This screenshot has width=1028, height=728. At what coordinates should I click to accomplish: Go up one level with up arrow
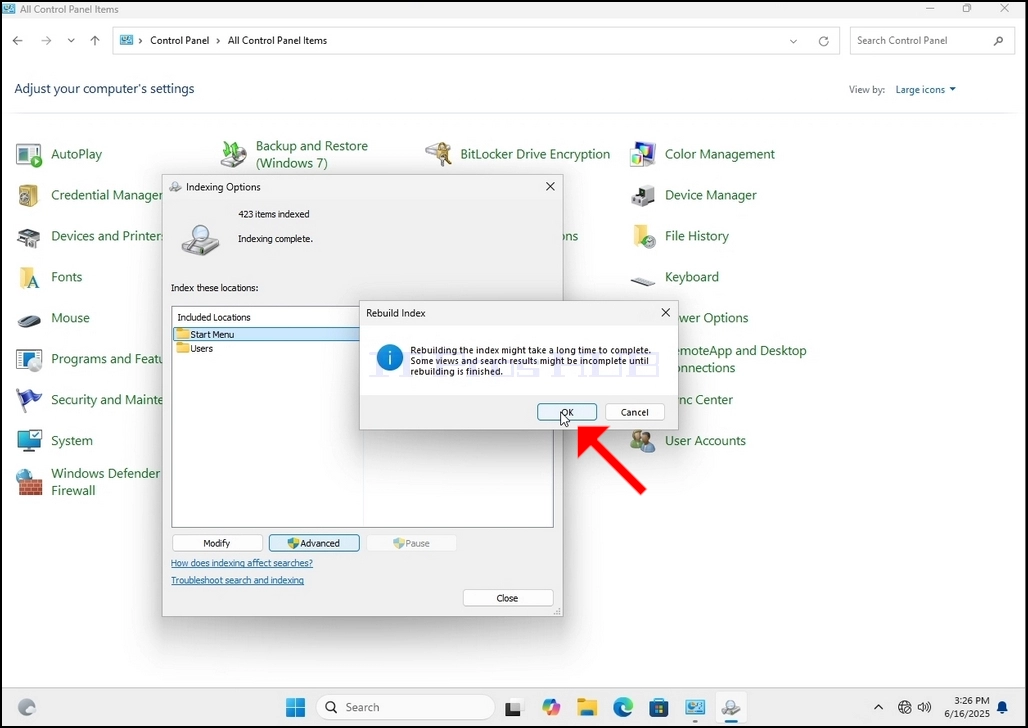[95, 41]
